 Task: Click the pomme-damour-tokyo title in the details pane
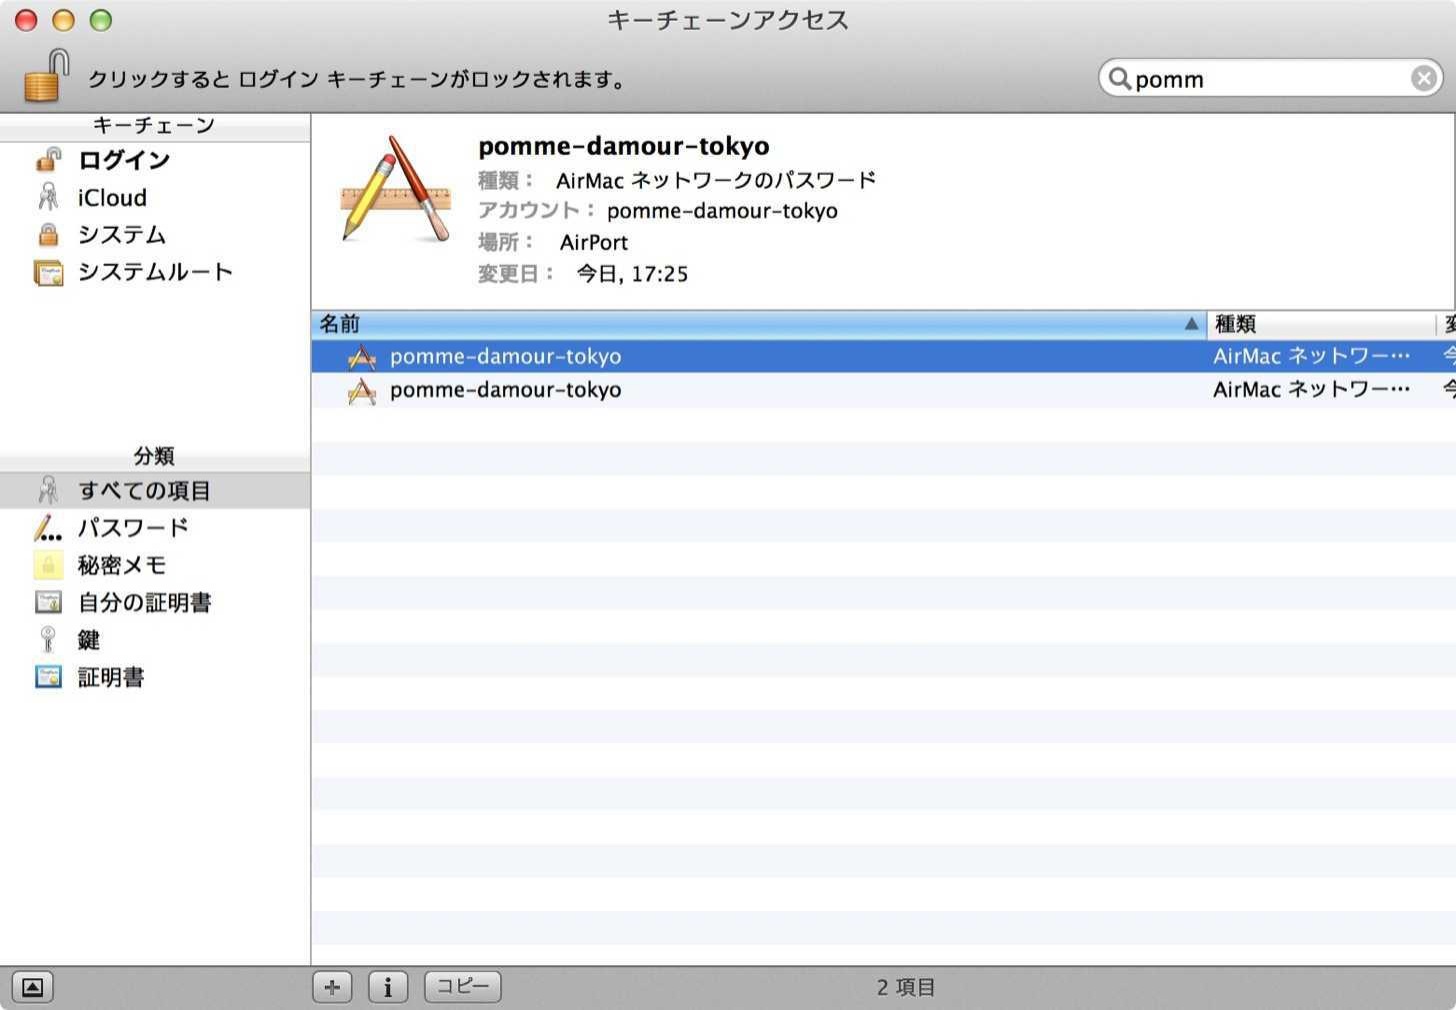(x=624, y=146)
